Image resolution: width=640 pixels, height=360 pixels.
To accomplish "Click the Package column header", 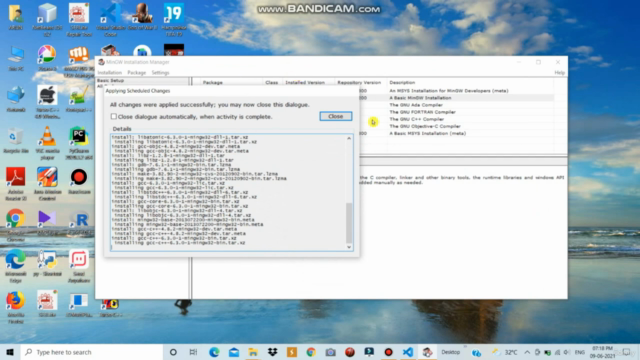I will click(212, 82).
